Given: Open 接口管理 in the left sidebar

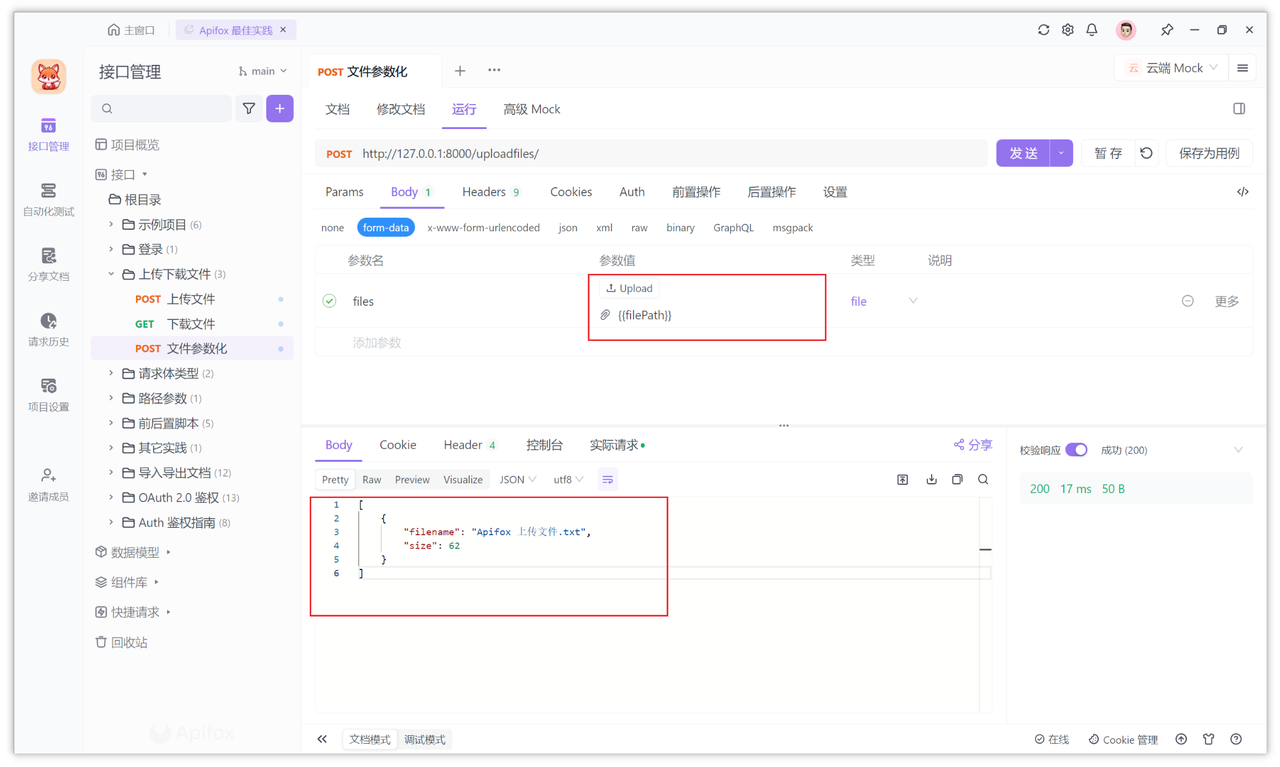Looking at the screenshot, I should (48, 134).
